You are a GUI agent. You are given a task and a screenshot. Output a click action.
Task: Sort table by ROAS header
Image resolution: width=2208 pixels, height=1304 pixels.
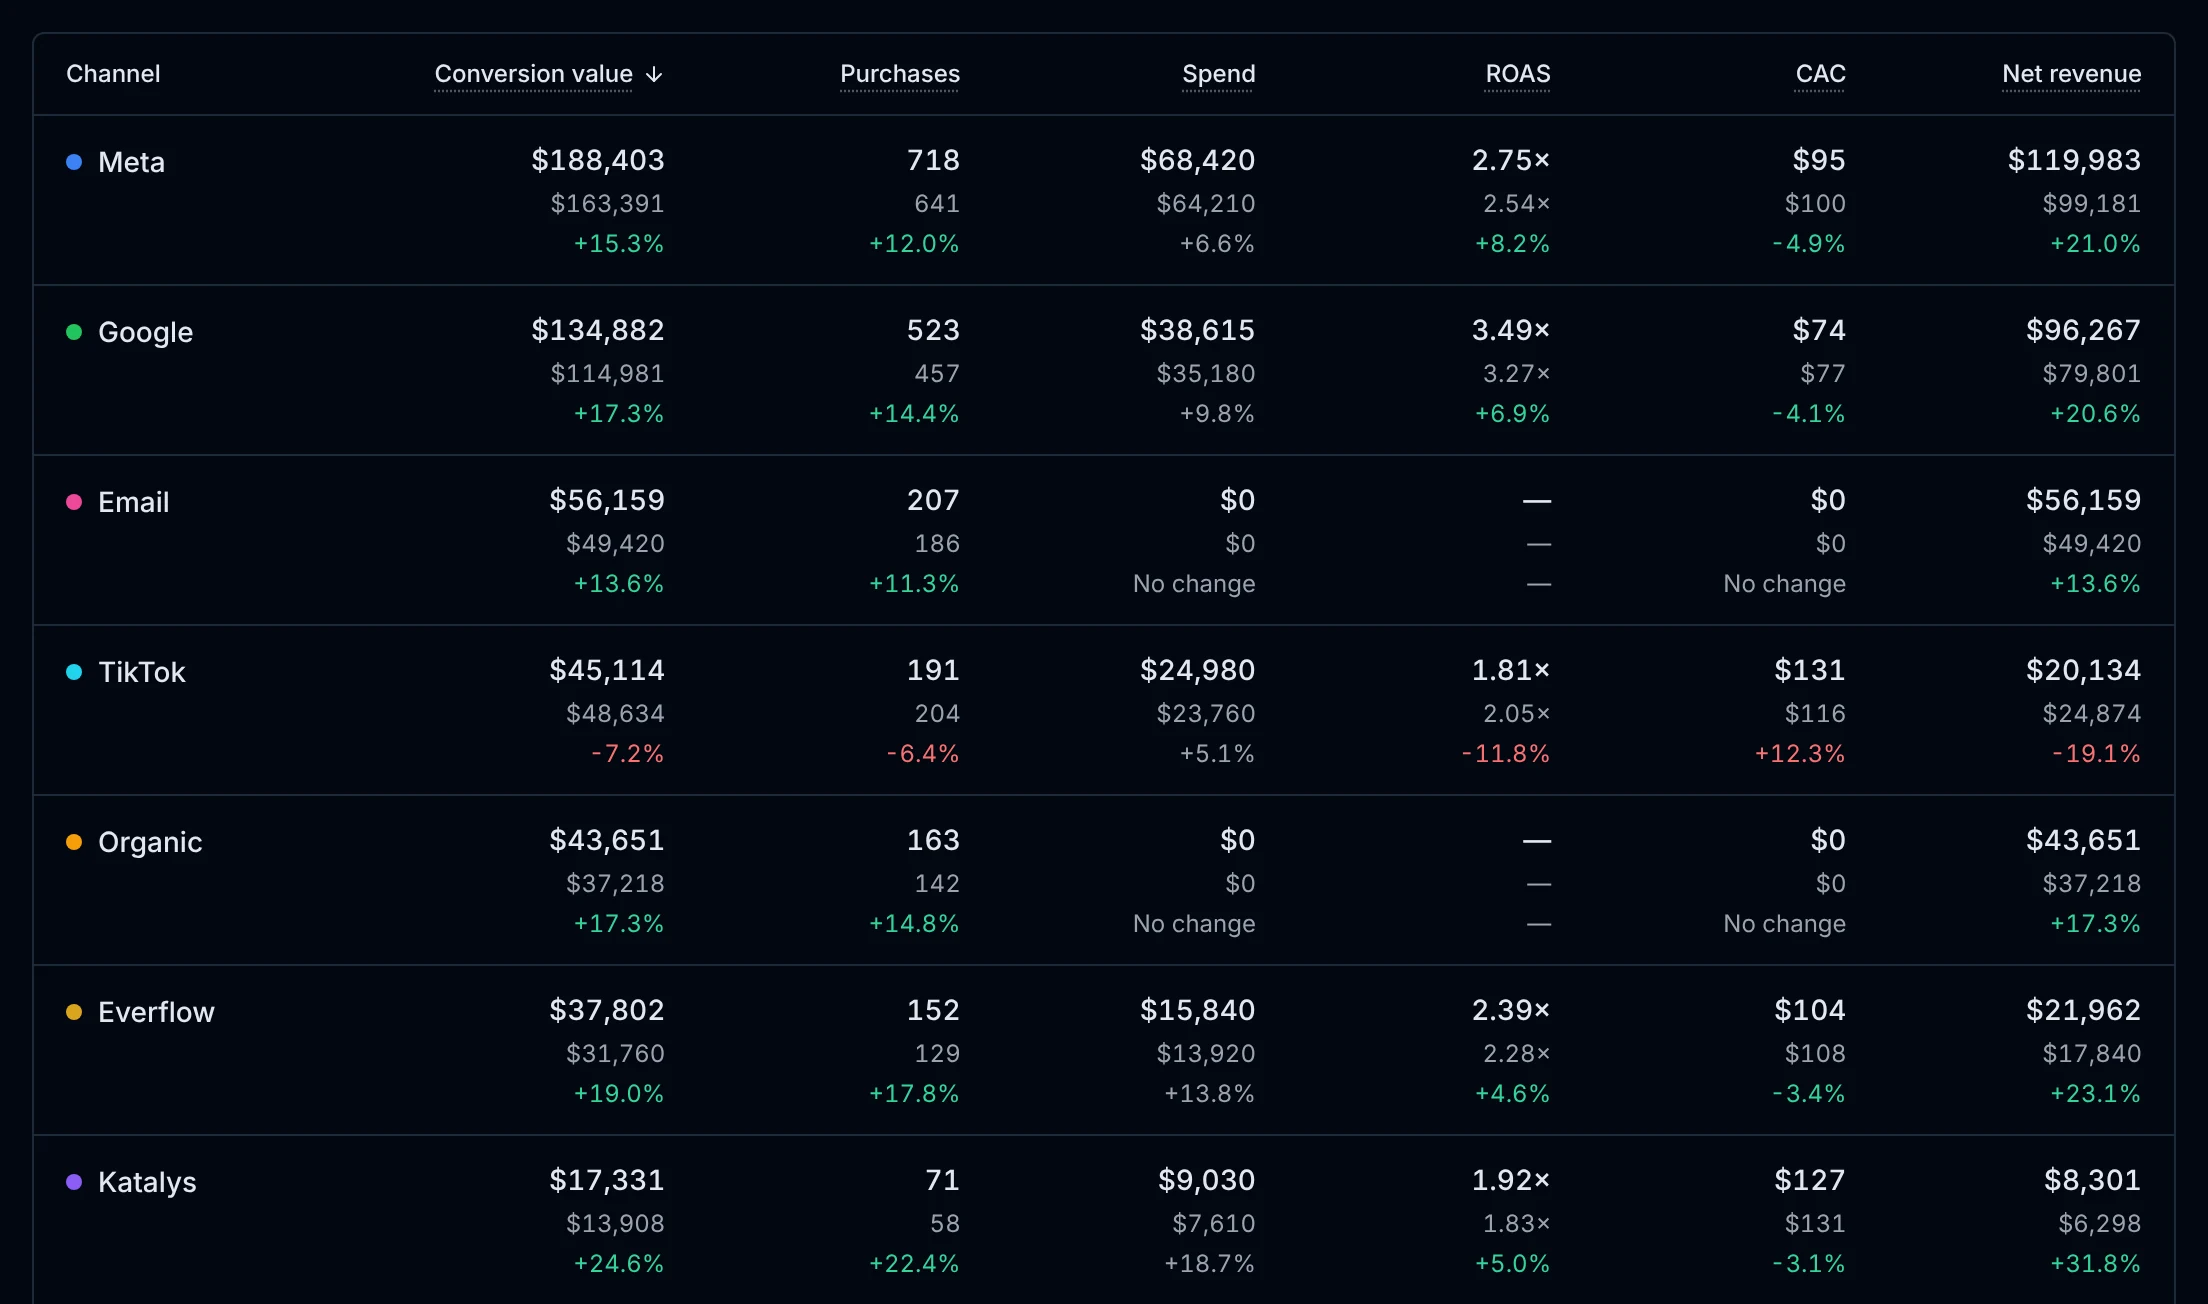pos(1518,74)
